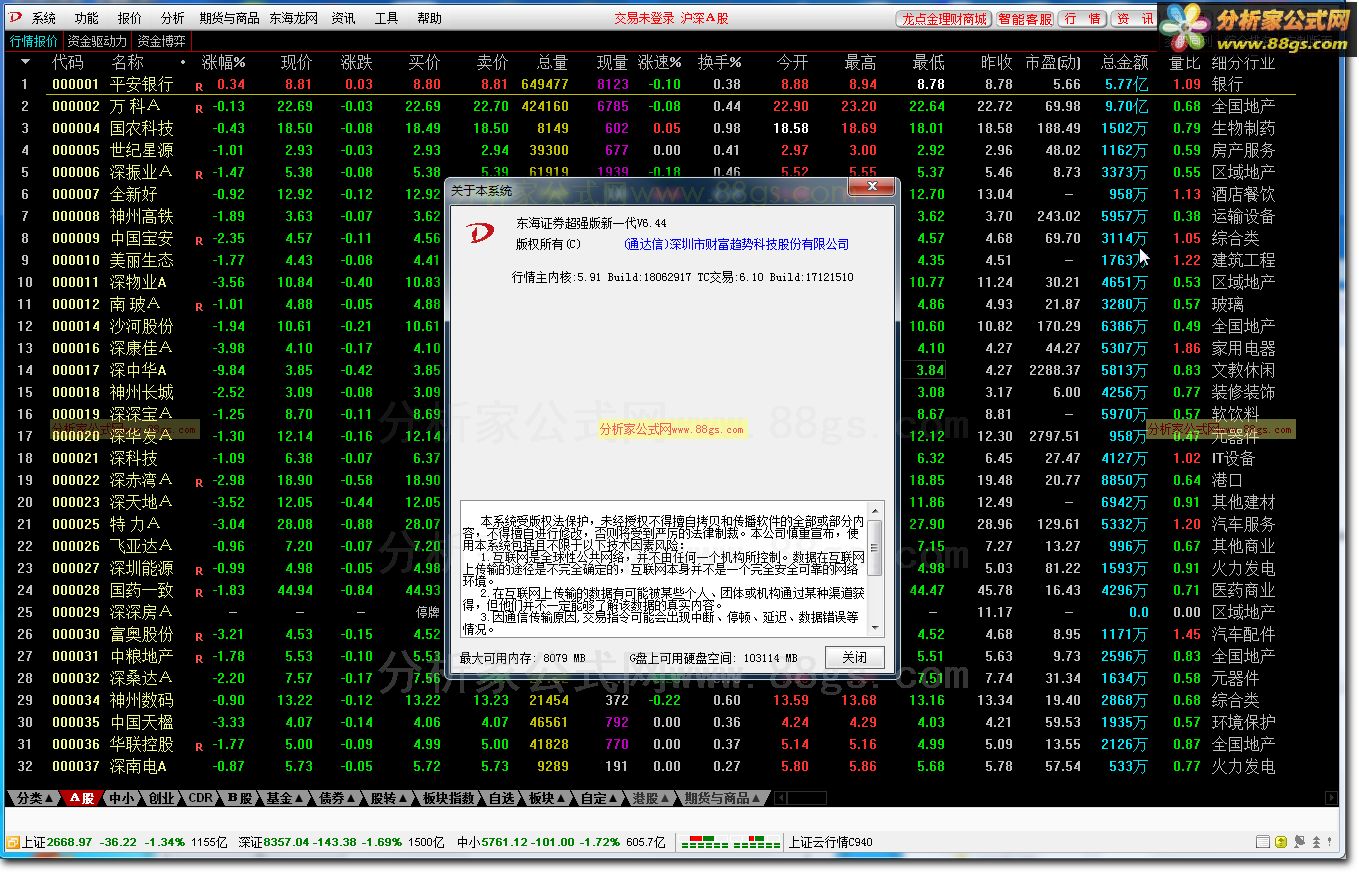Expand the 债券 bottom tab menu

click(x=337, y=798)
